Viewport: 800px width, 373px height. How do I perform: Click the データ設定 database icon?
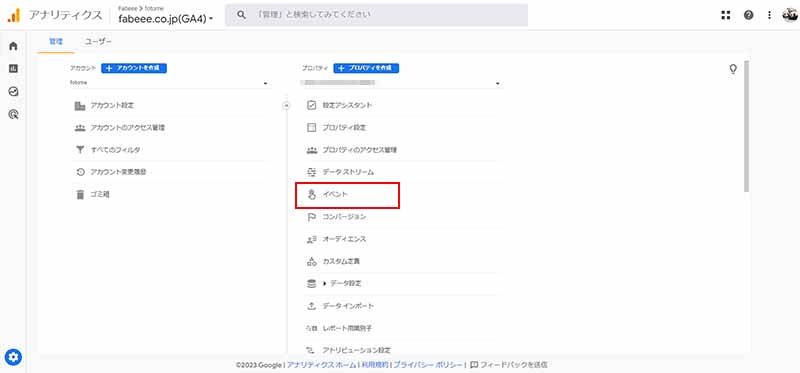tap(311, 284)
